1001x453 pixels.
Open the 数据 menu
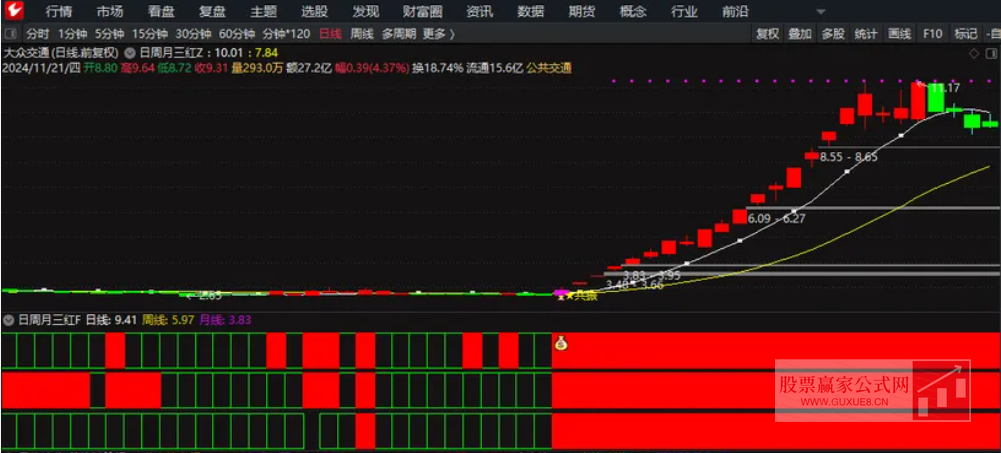click(531, 11)
